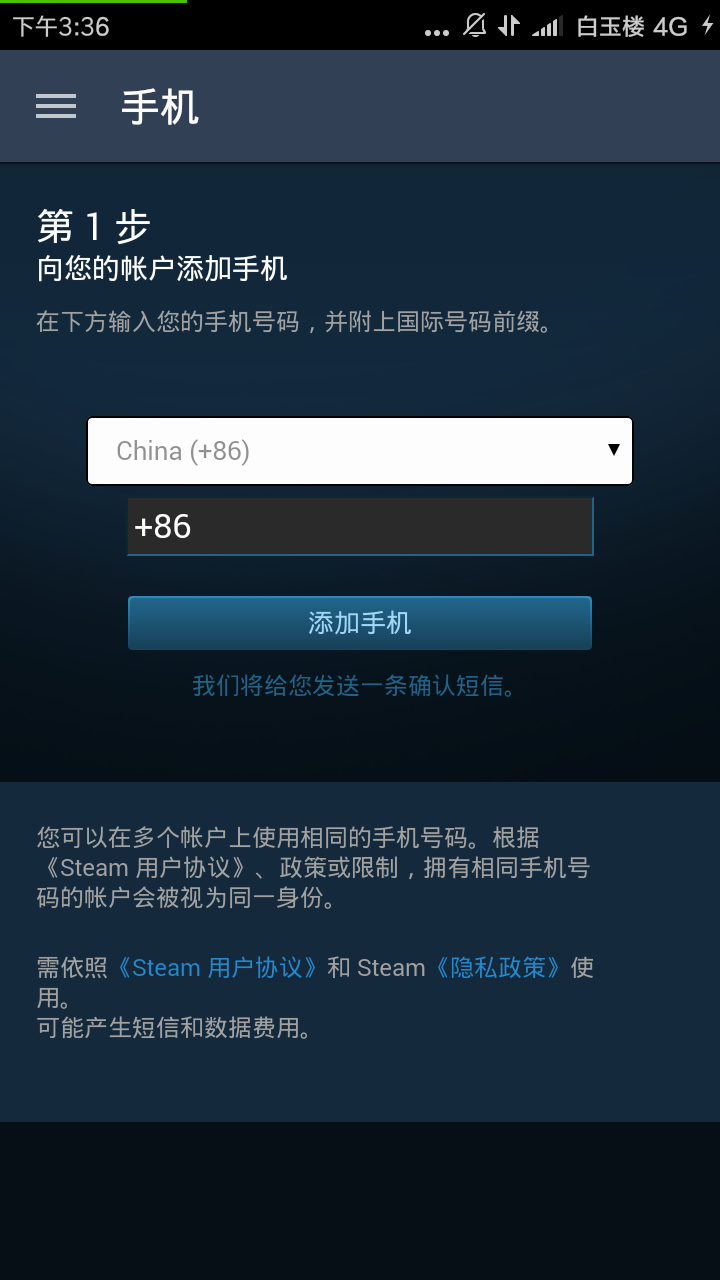Open the blue《Steam 用户协议》link
This screenshot has width=720, height=1280.
pyautogui.click(x=217, y=968)
